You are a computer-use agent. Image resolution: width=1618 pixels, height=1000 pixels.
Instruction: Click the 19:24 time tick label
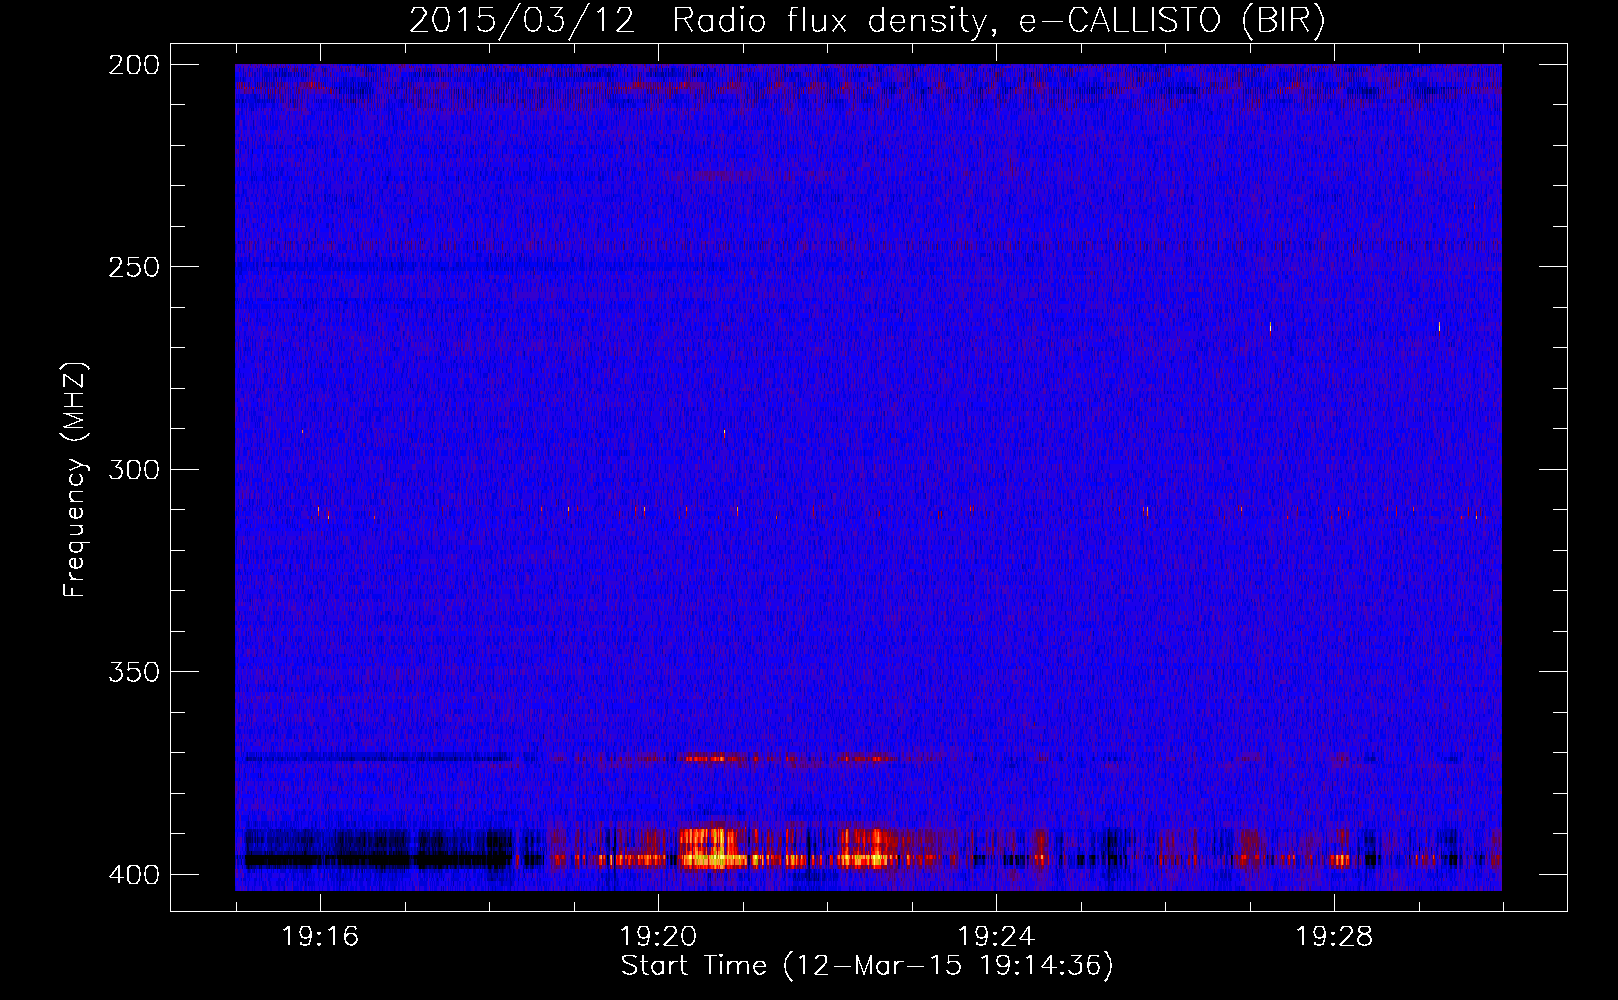coord(996,936)
